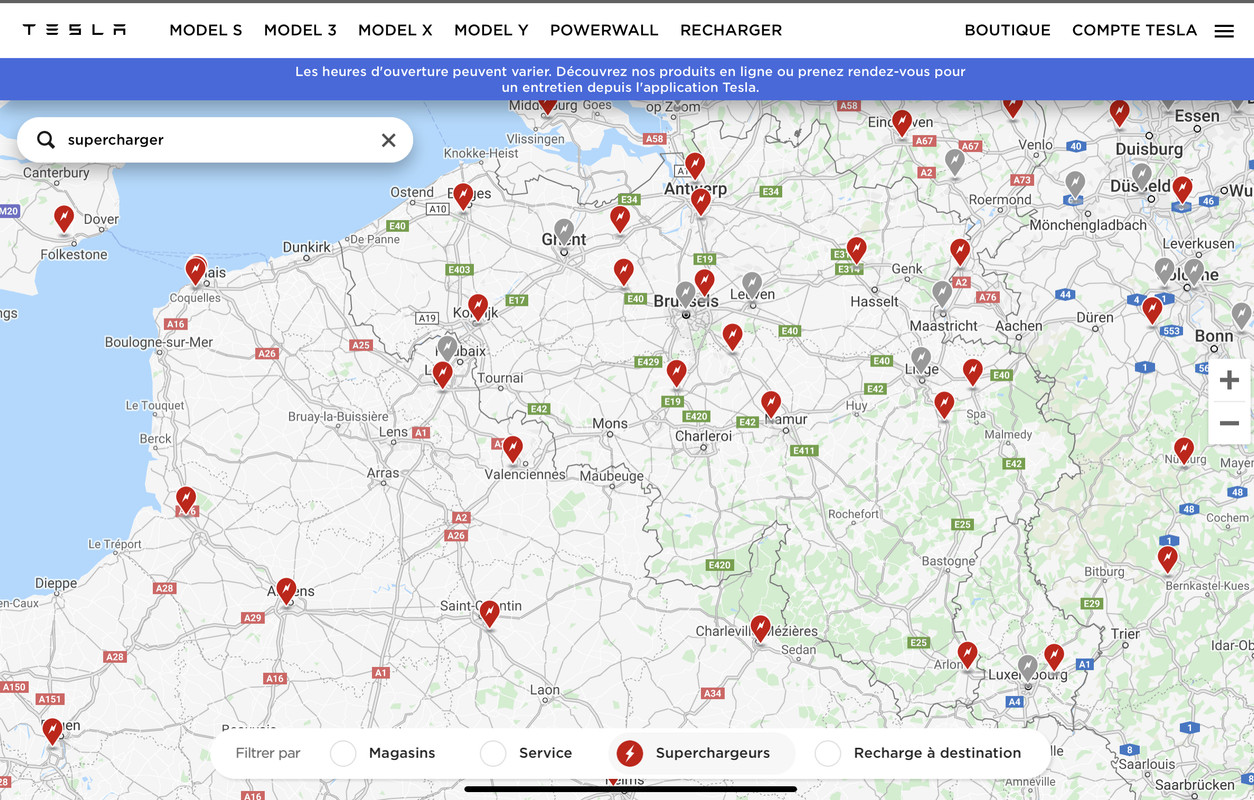The image size is (1254, 800).
Task: Select the Charleville-Mézières supercharger pin
Action: tap(761, 628)
